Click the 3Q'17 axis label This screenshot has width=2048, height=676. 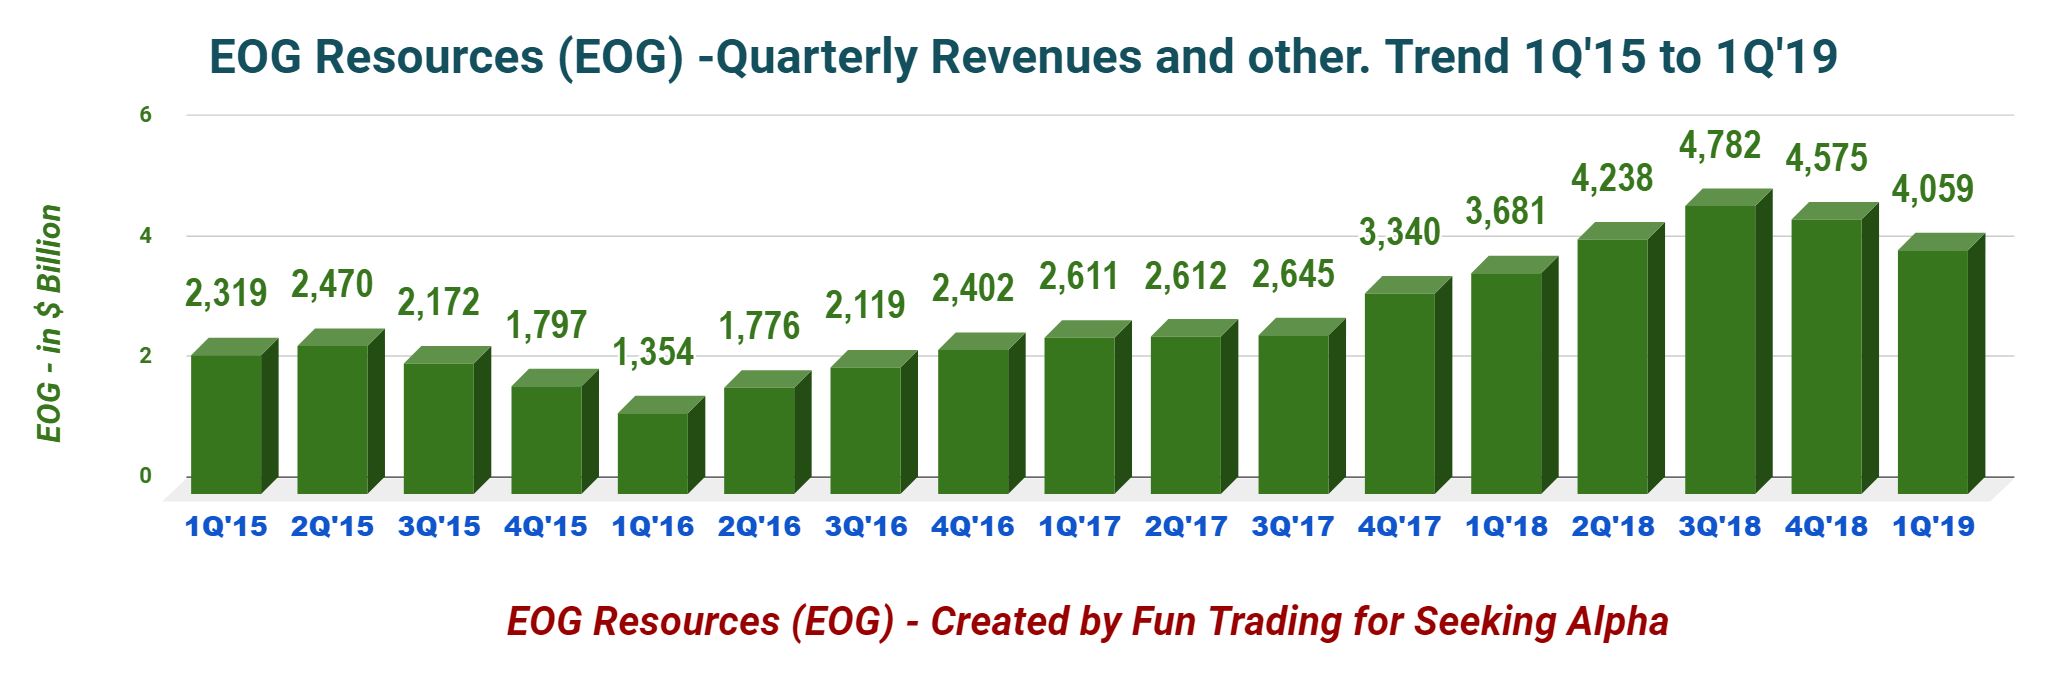[x=1293, y=526]
